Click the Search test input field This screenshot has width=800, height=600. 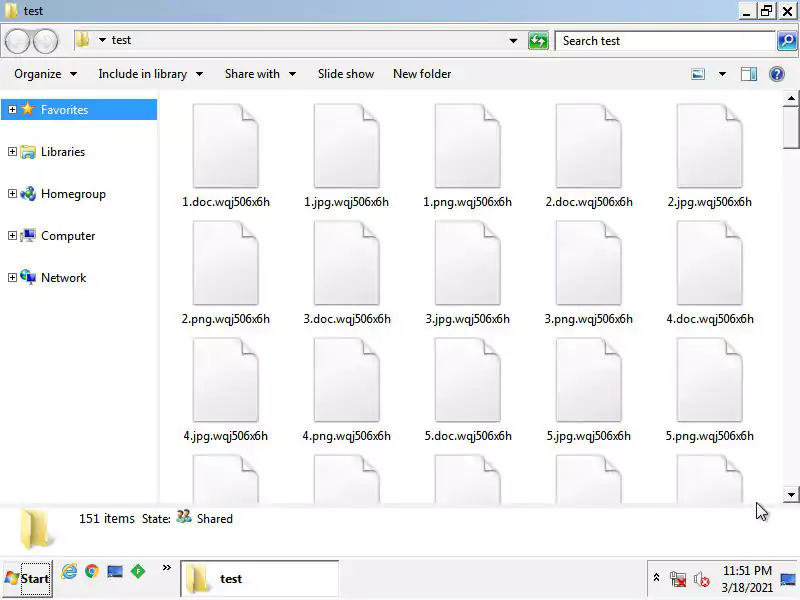click(665, 41)
